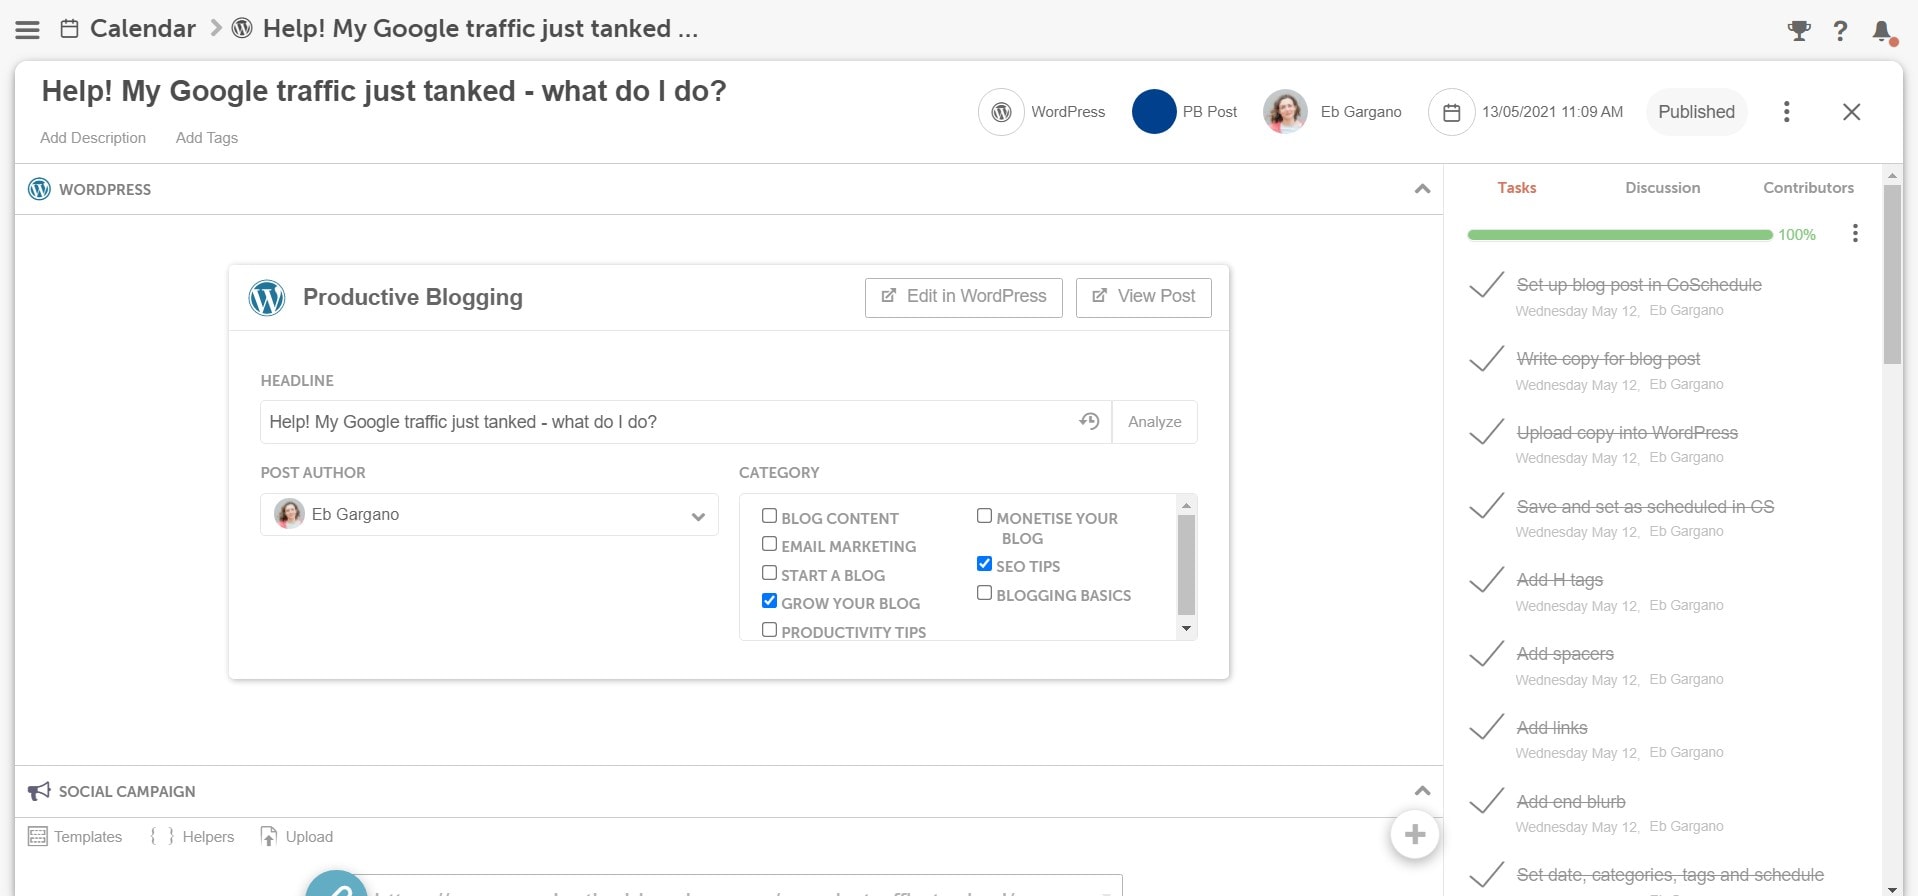Switch to the Discussion tab
This screenshot has width=1918, height=896.
pyautogui.click(x=1662, y=188)
